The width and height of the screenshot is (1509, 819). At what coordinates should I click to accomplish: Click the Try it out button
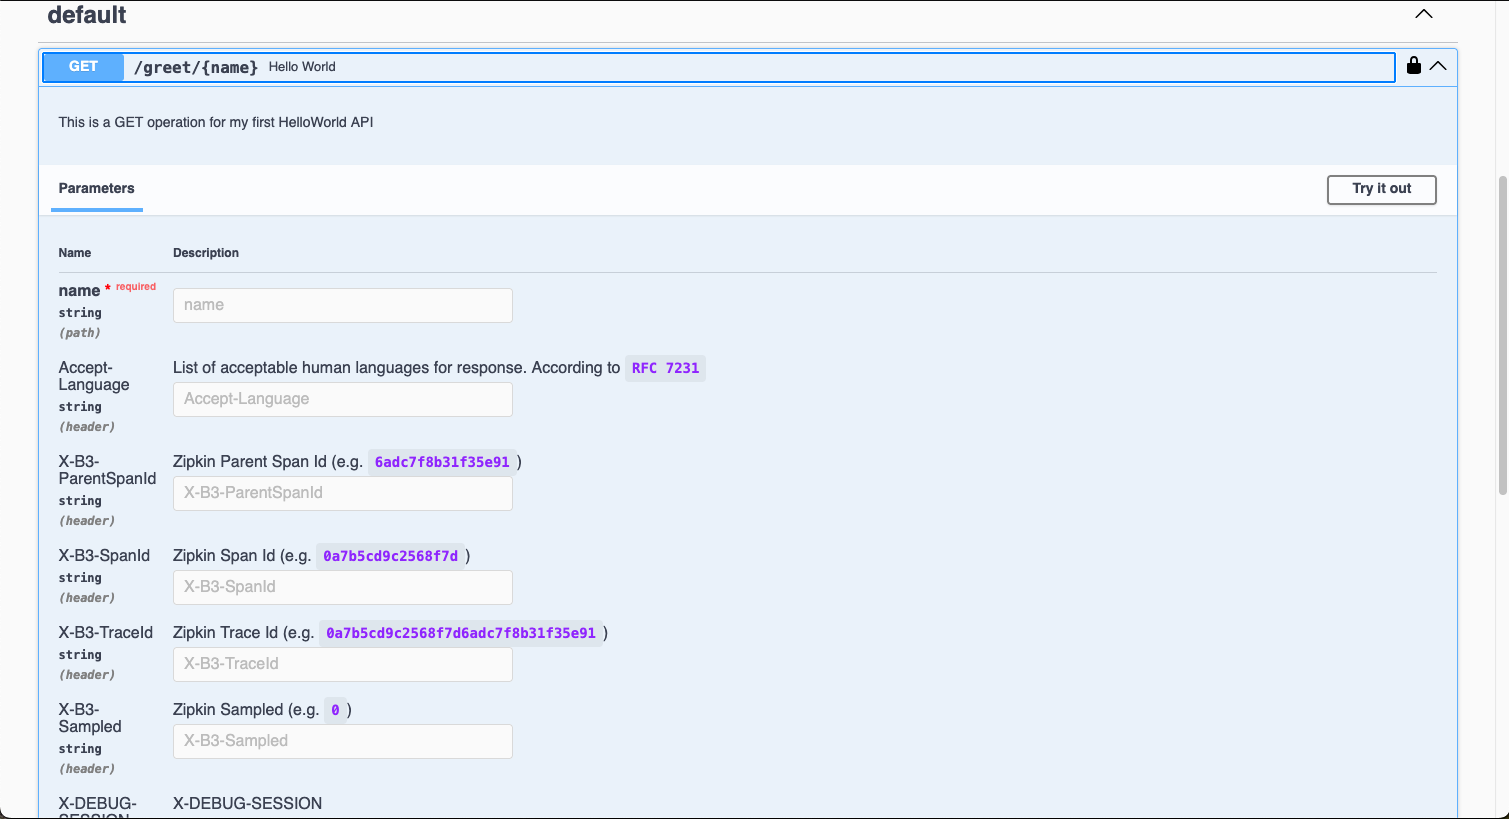point(1381,189)
